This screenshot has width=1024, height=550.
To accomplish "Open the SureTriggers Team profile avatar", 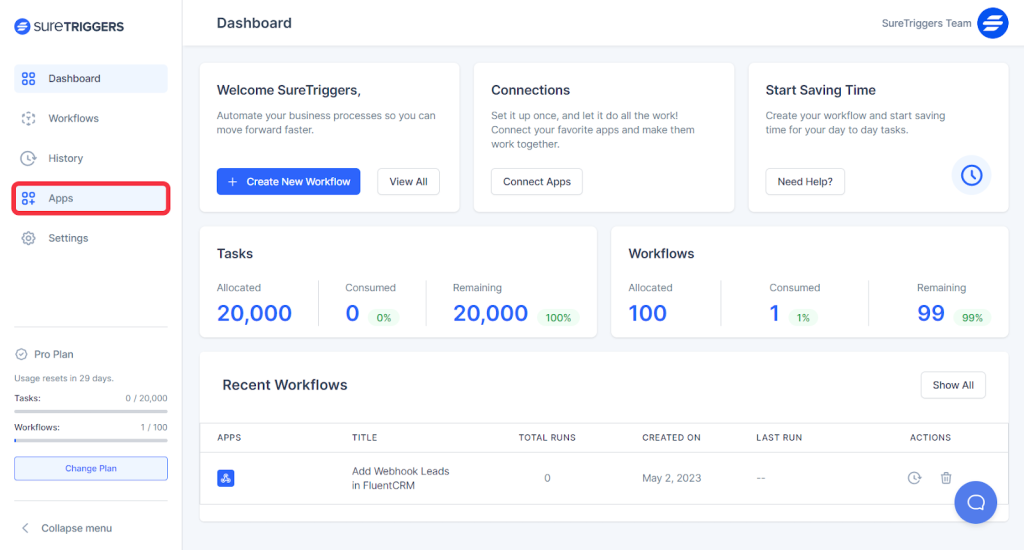I will click(992, 23).
